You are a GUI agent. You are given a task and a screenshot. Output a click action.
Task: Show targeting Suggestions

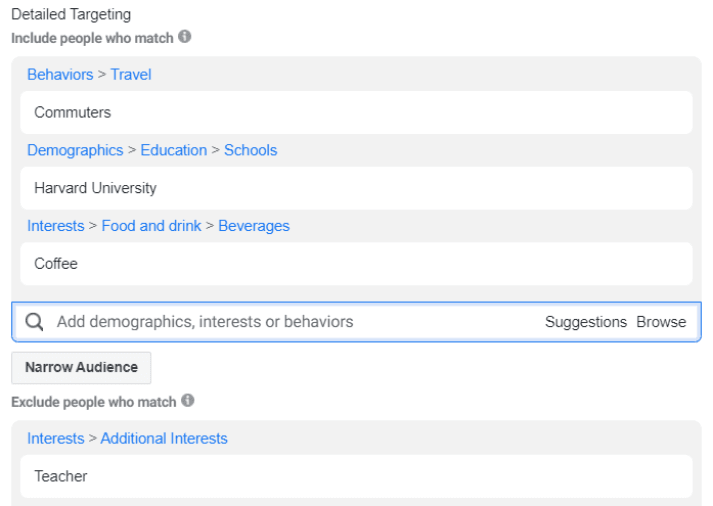coord(586,322)
